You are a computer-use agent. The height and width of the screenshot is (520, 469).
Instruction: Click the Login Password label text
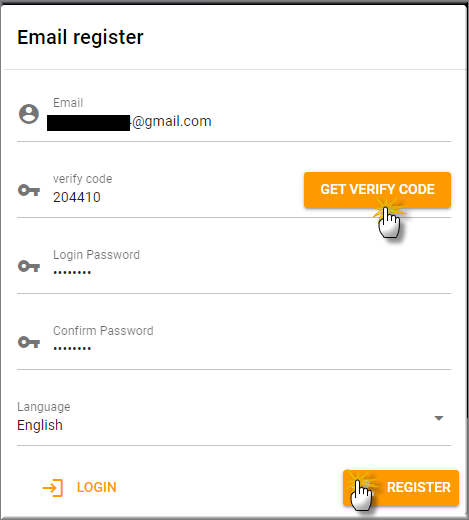pyautogui.click(x=96, y=255)
